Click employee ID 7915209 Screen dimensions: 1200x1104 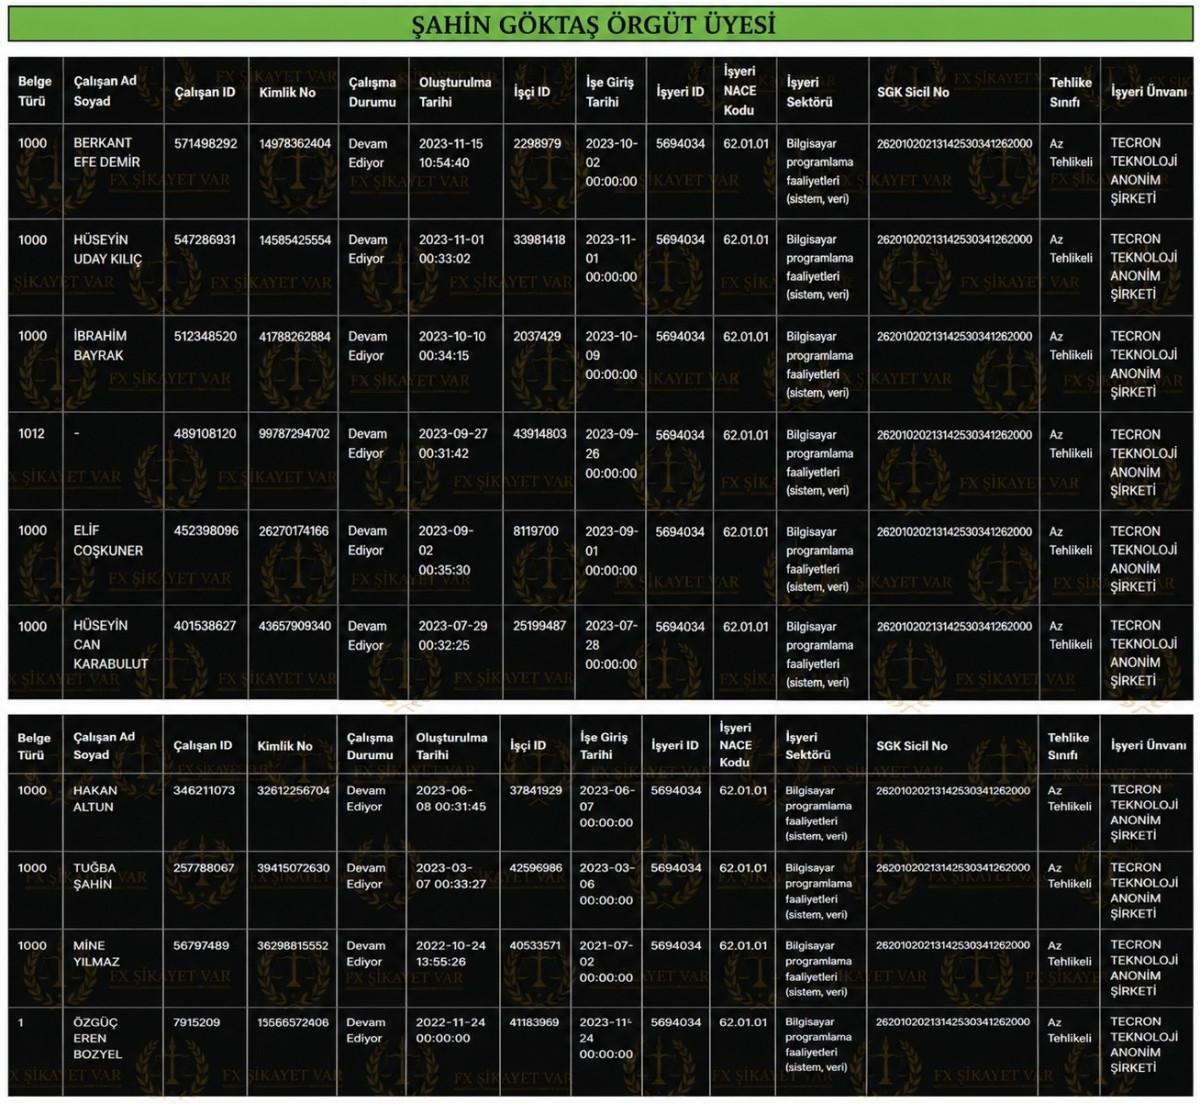pos(197,1022)
